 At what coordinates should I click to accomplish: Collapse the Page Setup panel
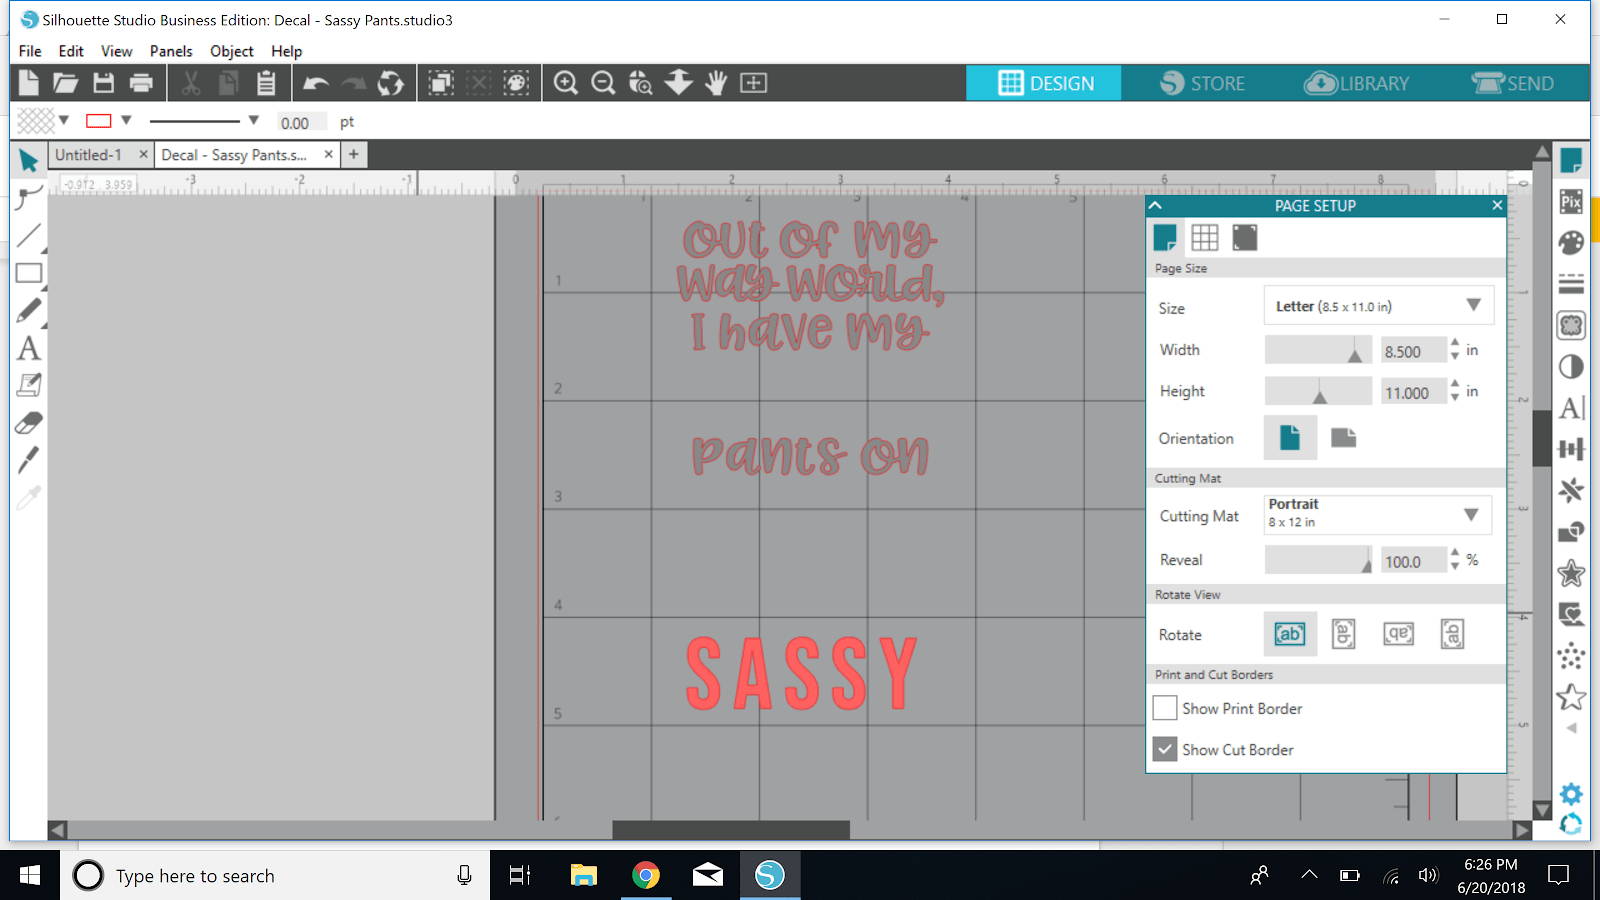pyautogui.click(x=1156, y=205)
